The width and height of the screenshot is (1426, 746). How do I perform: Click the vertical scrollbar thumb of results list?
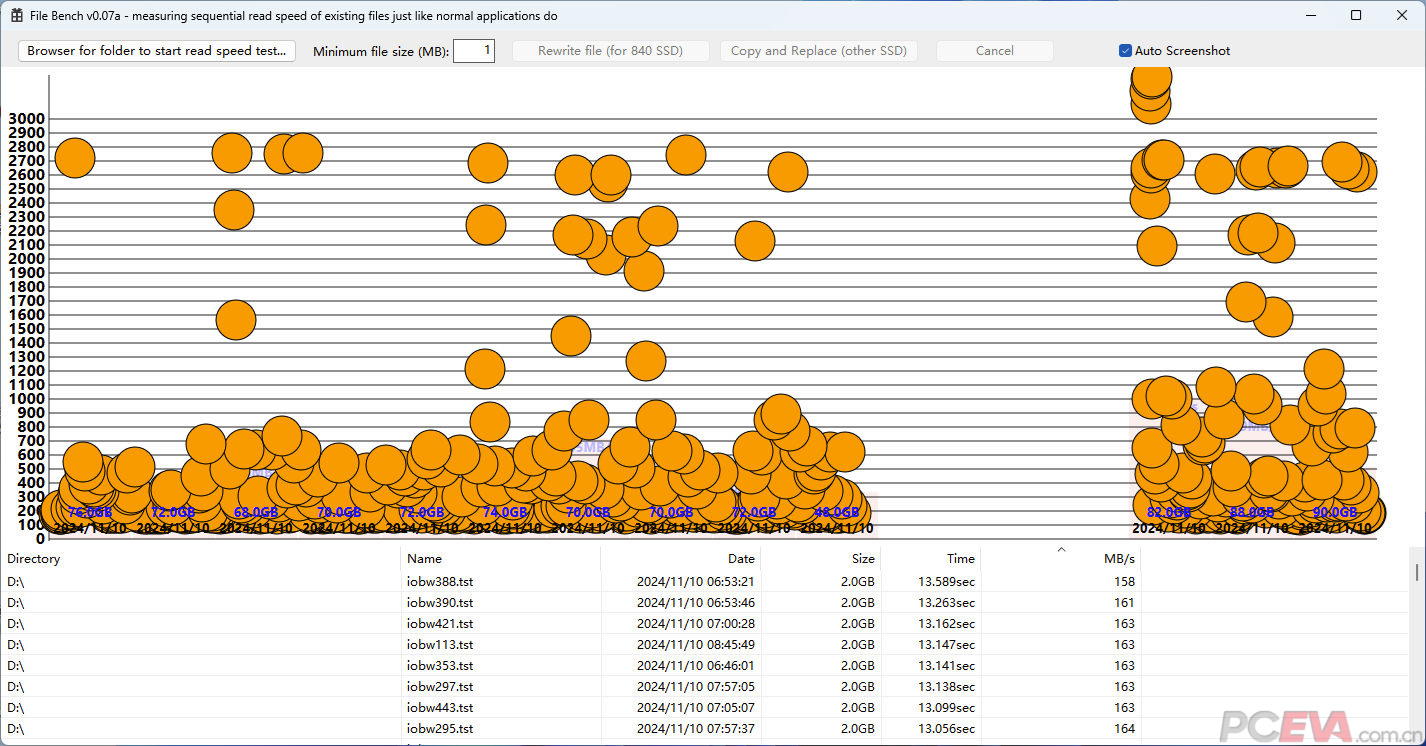[x=1416, y=571]
